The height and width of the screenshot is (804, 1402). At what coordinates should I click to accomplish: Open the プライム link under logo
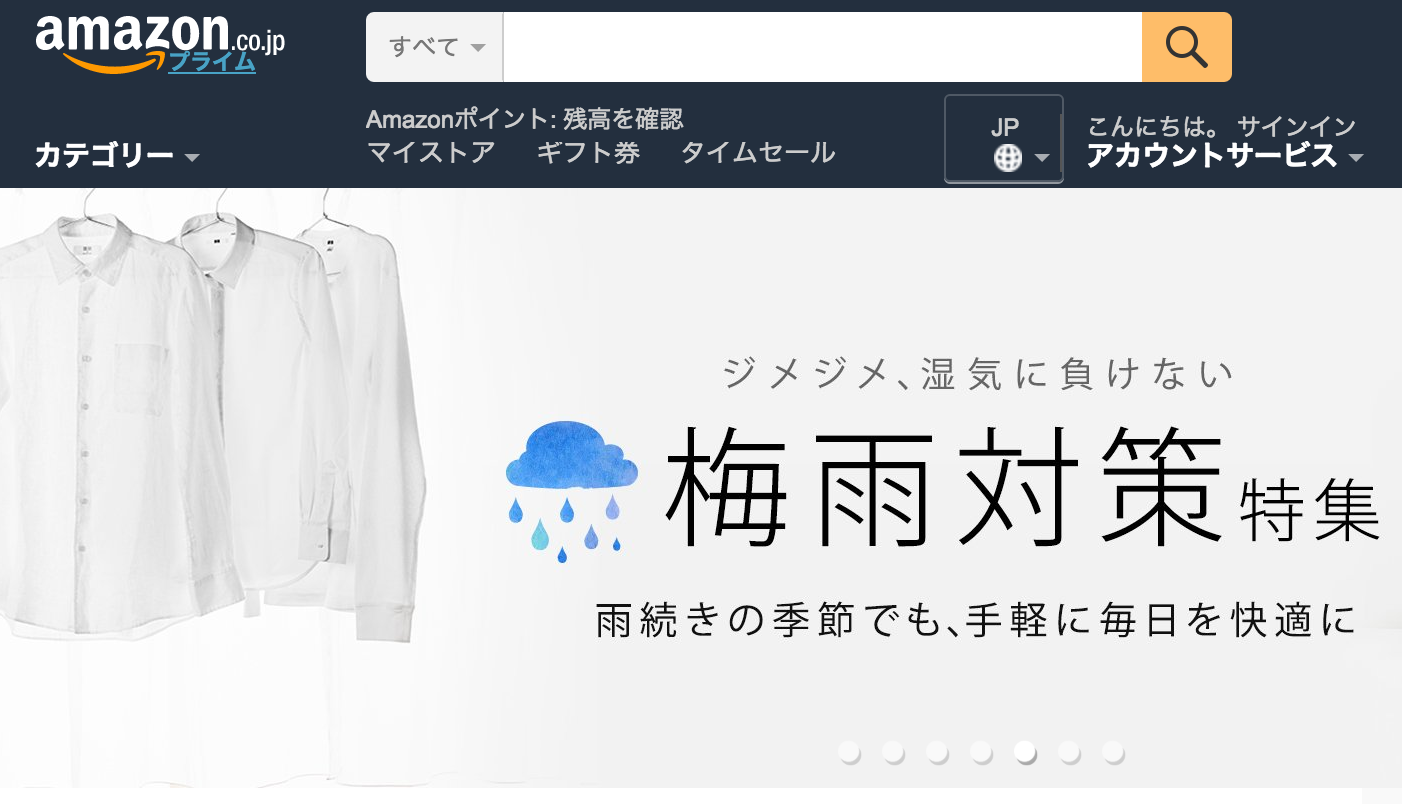pyautogui.click(x=211, y=62)
